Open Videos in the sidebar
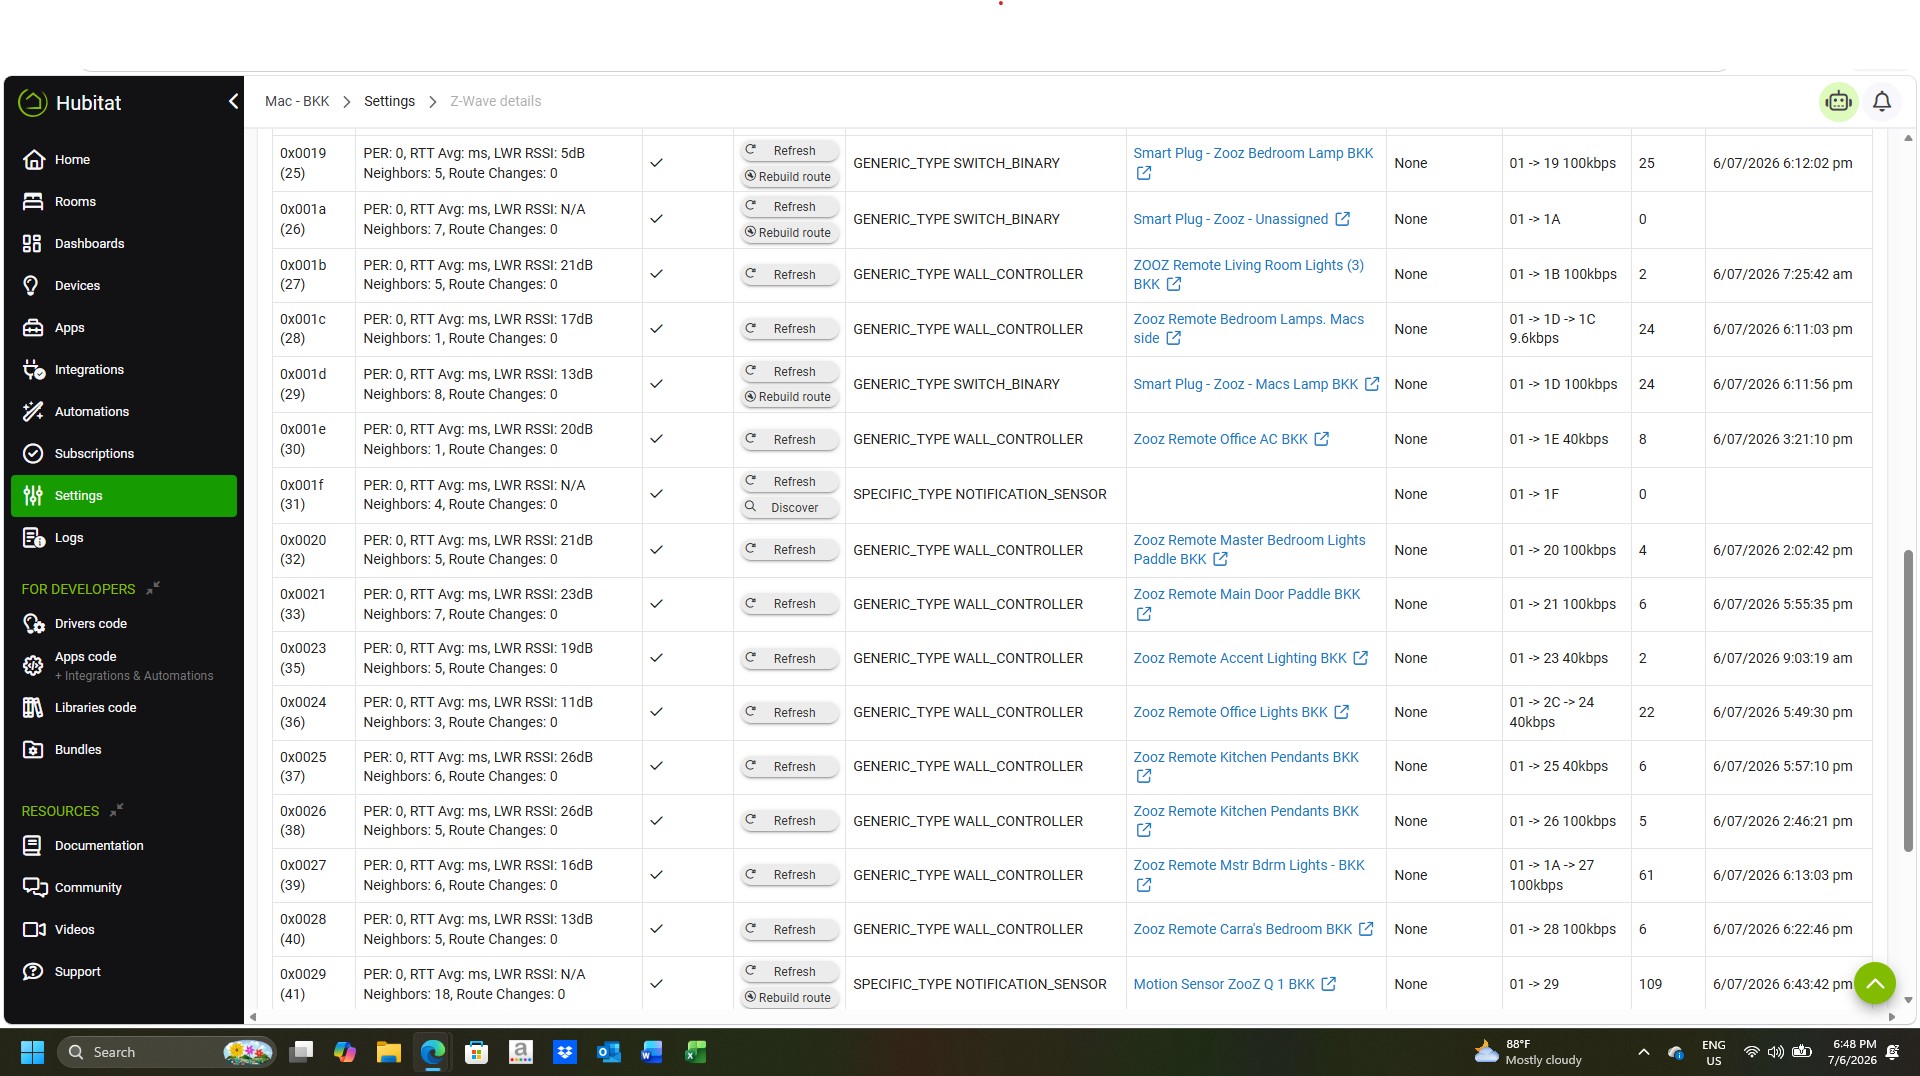This screenshot has height=1076, width=1920. pyautogui.click(x=124, y=930)
